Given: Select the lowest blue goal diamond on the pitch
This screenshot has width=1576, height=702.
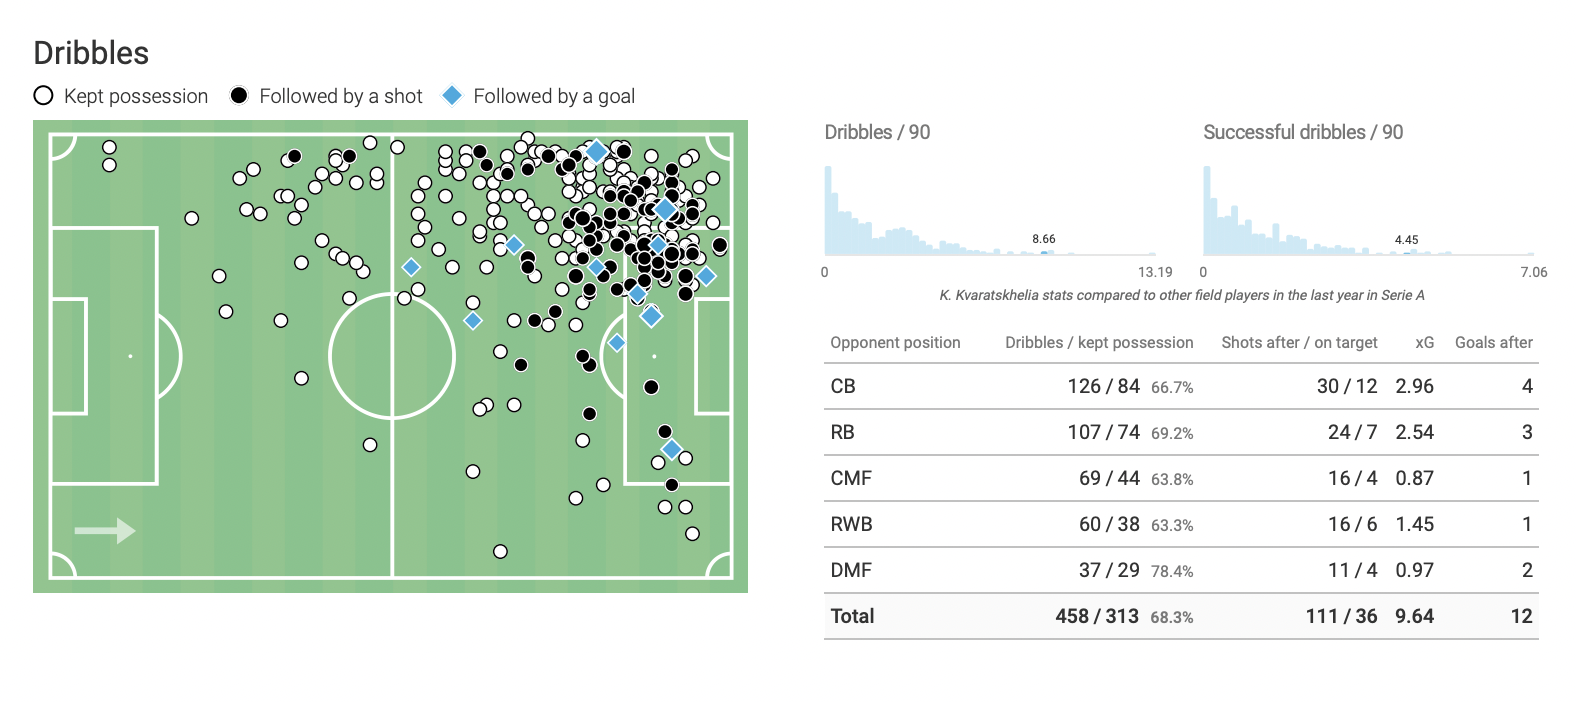Looking at the screenshot, I should 672,449.
